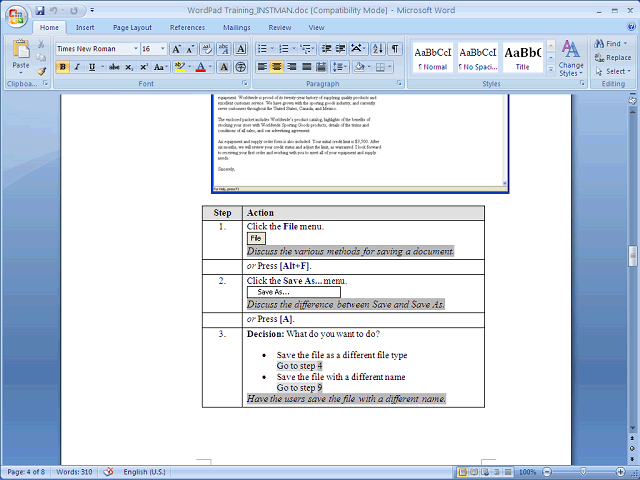The height and width of the screenshot is (480, 640).
Task: Click the spelling check status icon
Action: pos(108,472)
